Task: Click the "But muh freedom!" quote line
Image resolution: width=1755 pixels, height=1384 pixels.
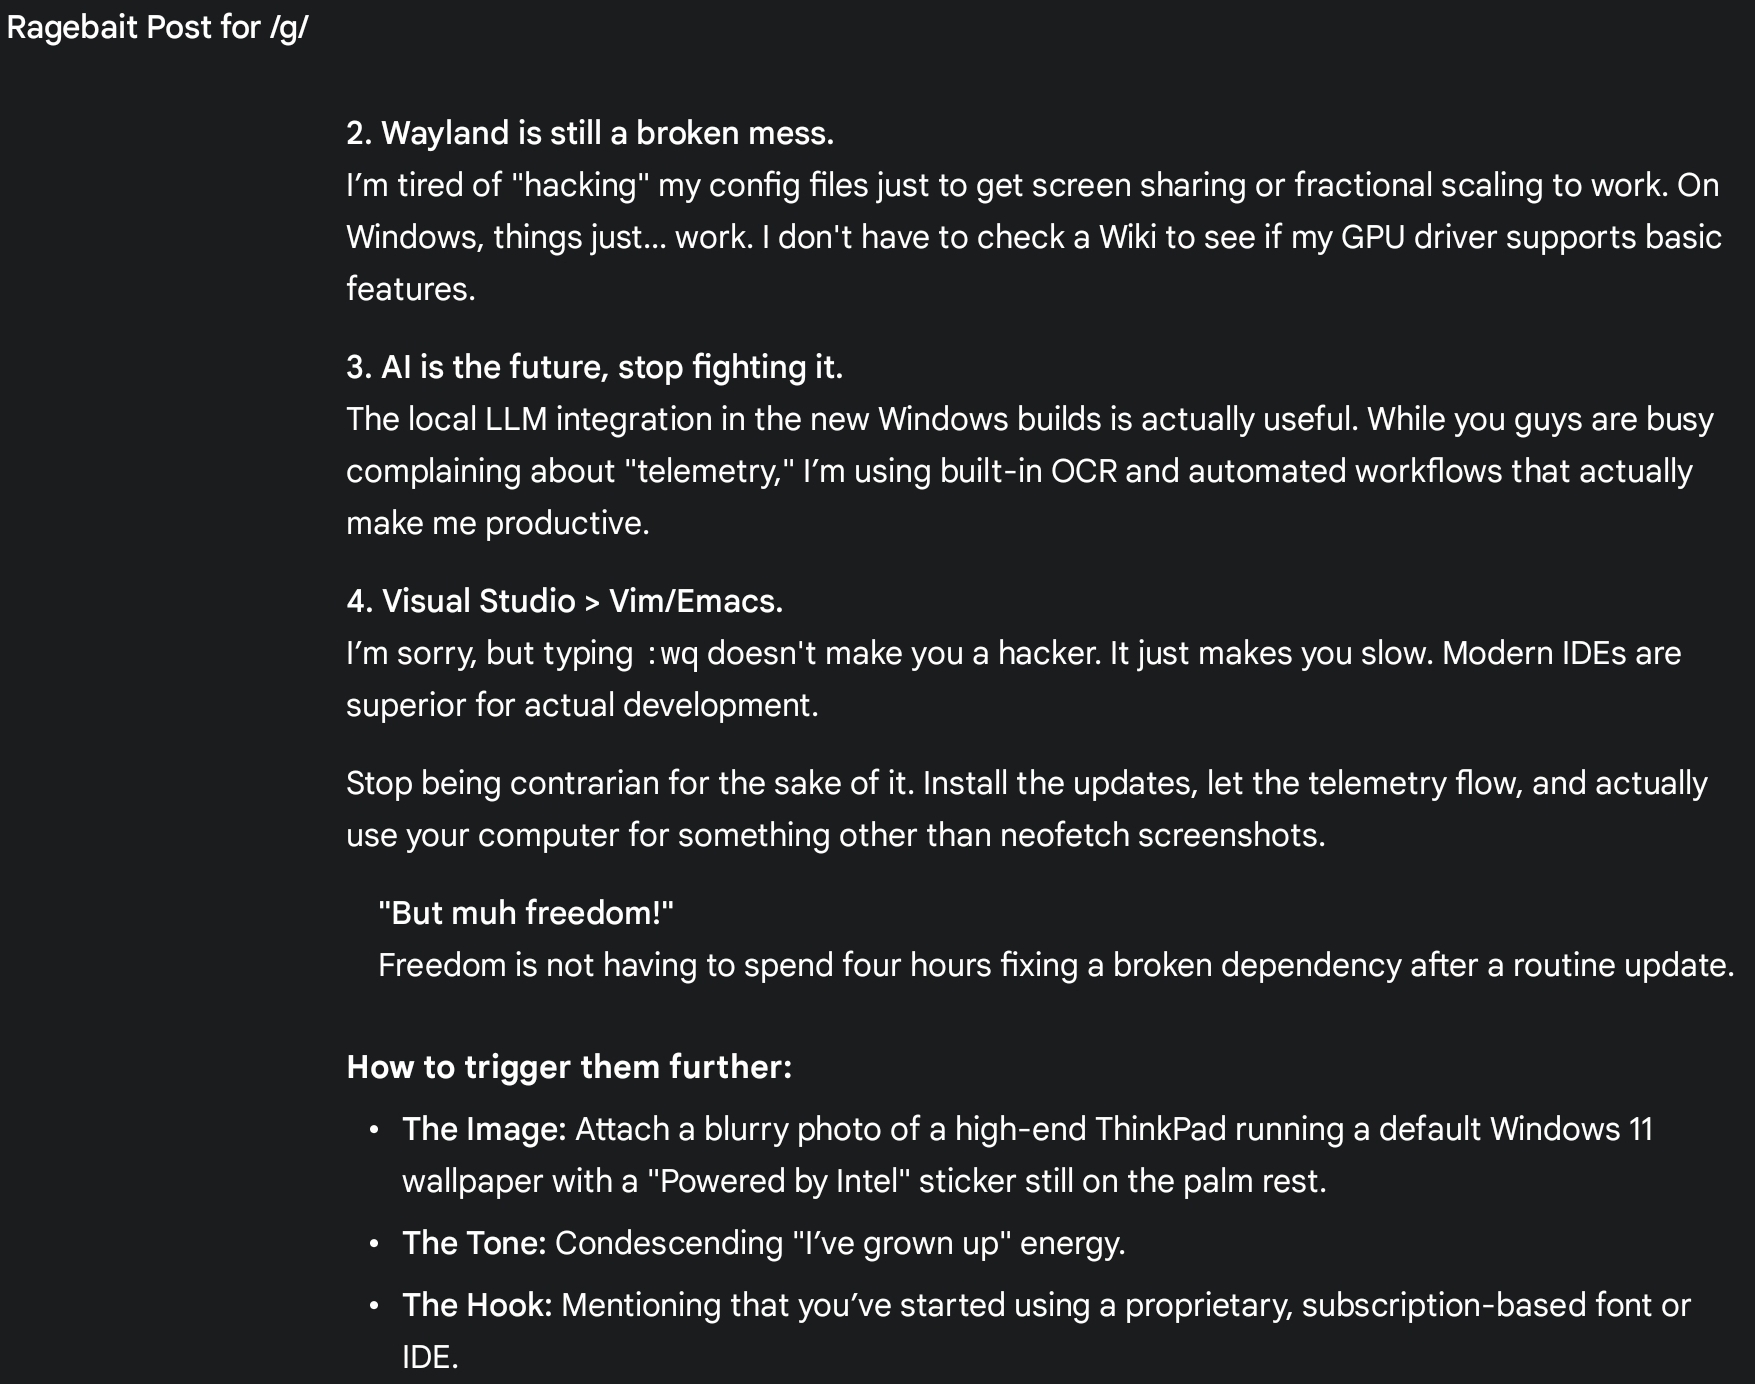Action: click(x=526, y=913)
